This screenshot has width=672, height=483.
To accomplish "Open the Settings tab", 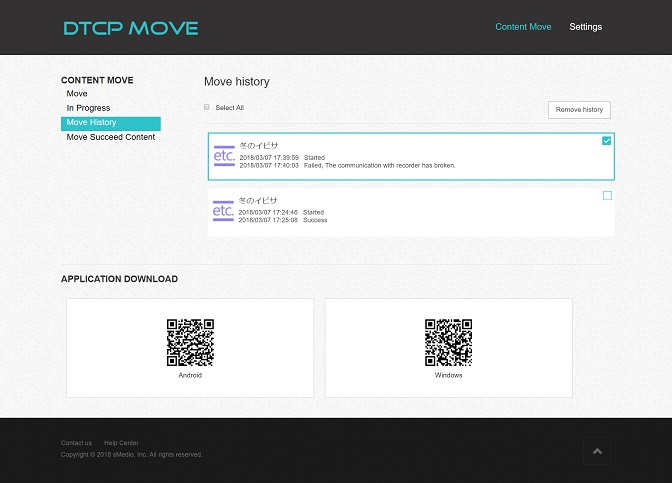I will click(586, 27).
